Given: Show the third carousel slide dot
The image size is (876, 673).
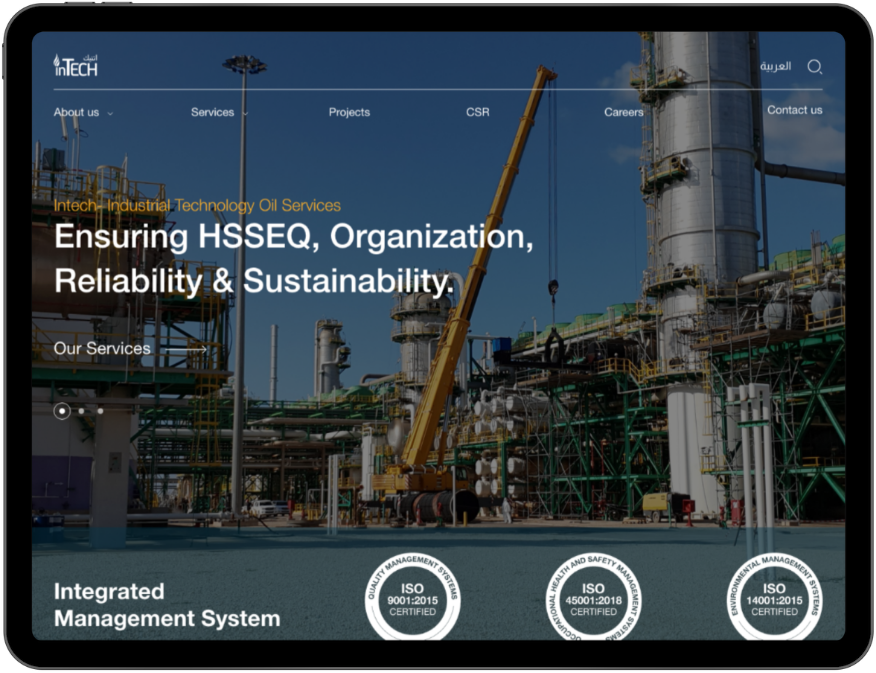Looking at the screenshot, I should 100,410.
